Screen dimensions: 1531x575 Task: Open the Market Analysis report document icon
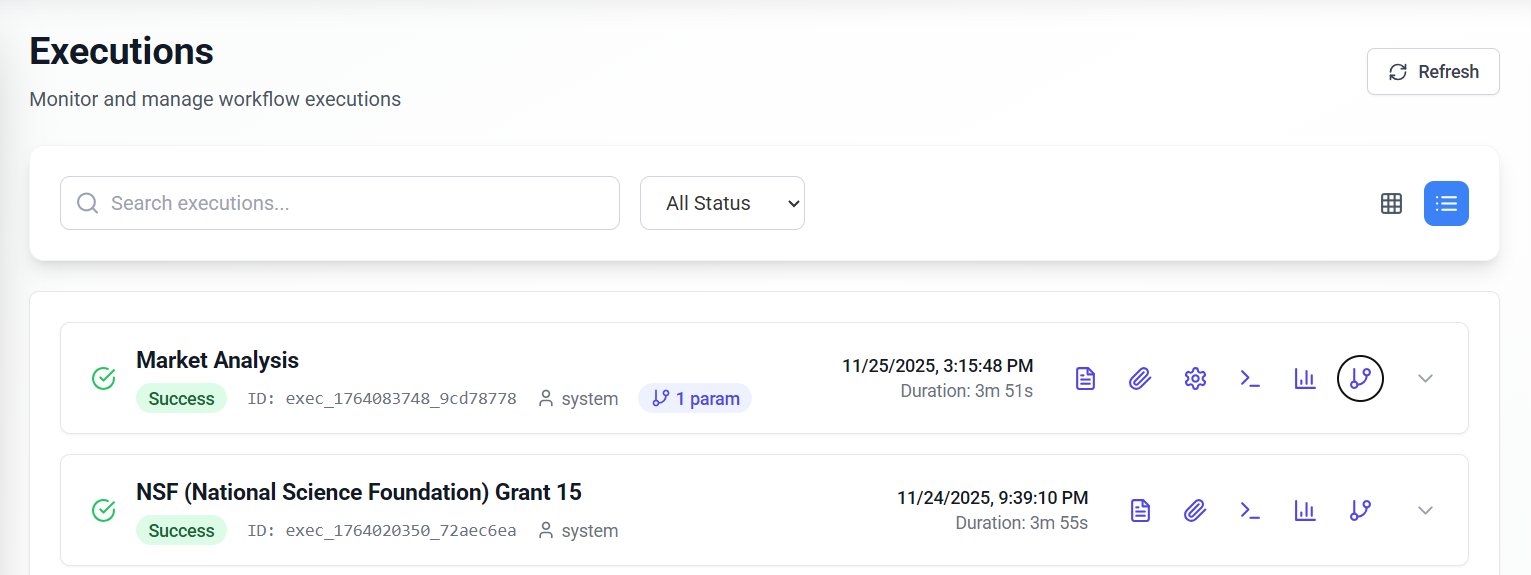(x=1085, y=378)
